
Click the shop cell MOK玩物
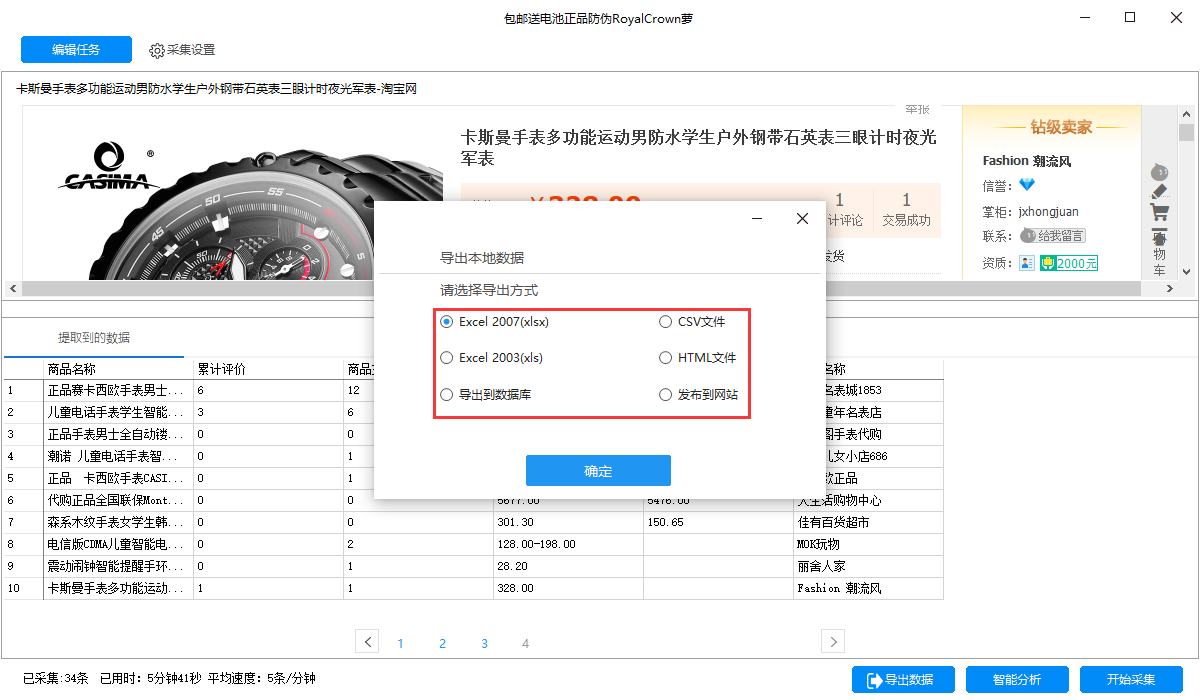click(868, 544)
